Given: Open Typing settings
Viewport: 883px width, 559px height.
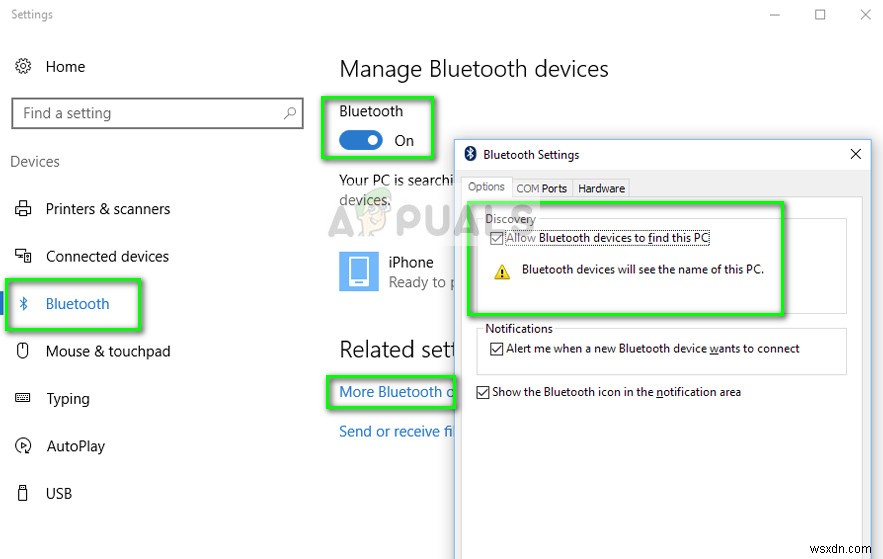Looking at the screenshot, I should pyautogui.click(x=68, y=399).
